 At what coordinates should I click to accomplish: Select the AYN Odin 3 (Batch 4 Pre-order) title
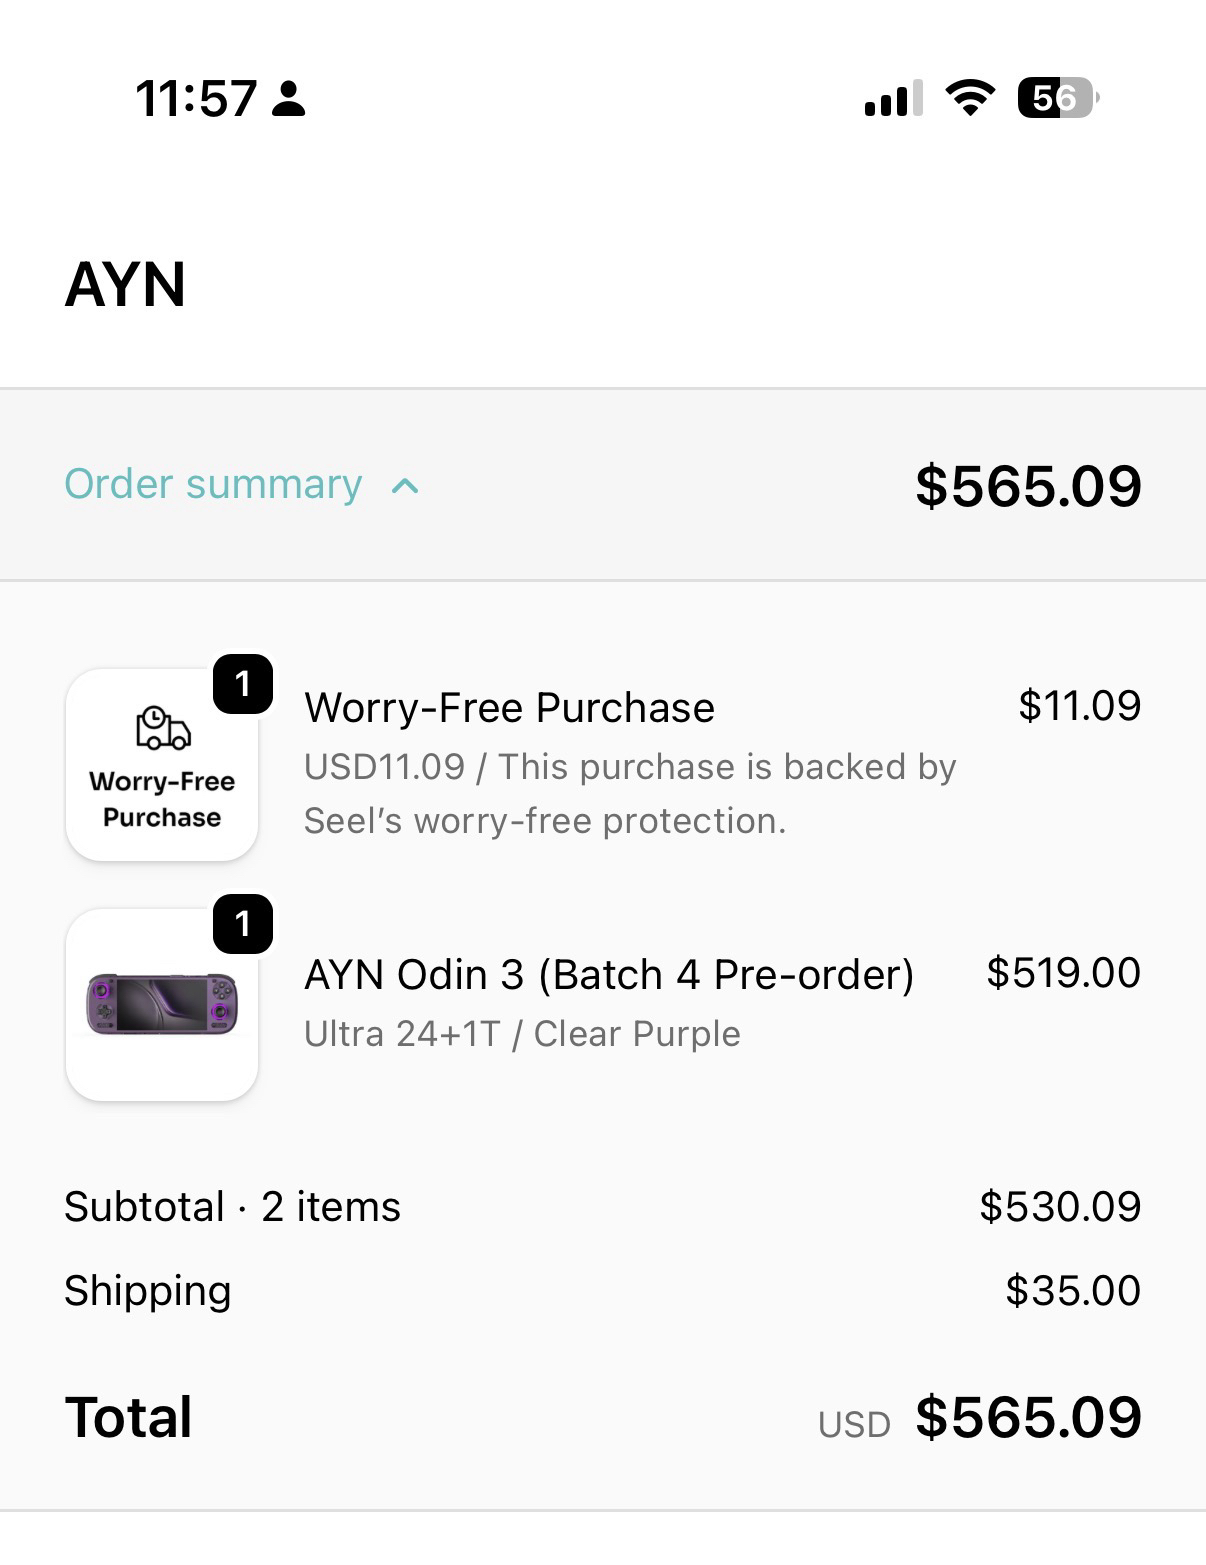609,975
